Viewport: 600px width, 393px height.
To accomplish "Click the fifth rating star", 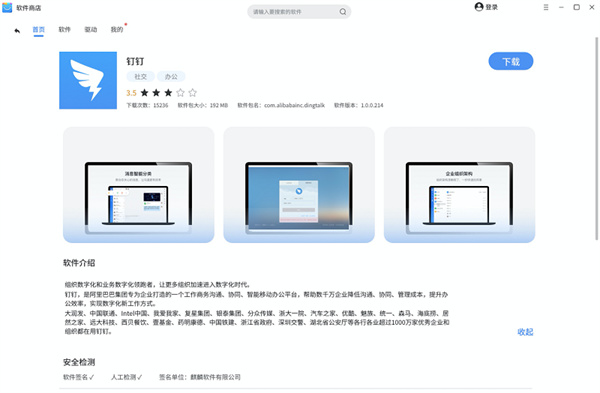I will tap(193, 93).
